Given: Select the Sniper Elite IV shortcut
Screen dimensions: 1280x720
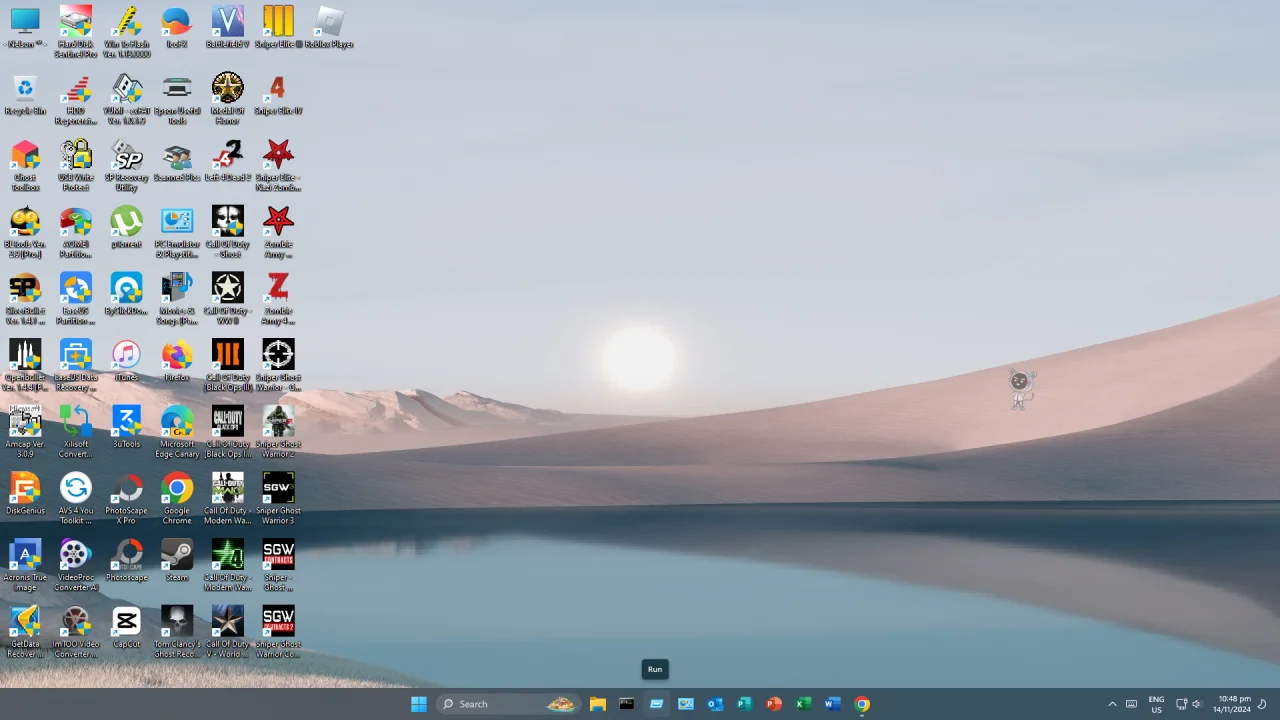Looking at the screenshot, I should click(278, 94).
